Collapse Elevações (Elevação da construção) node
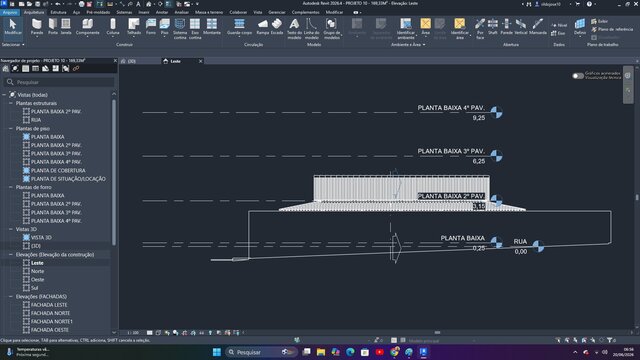640x360 pixels. pyautogui.click(x=11, y=254)
